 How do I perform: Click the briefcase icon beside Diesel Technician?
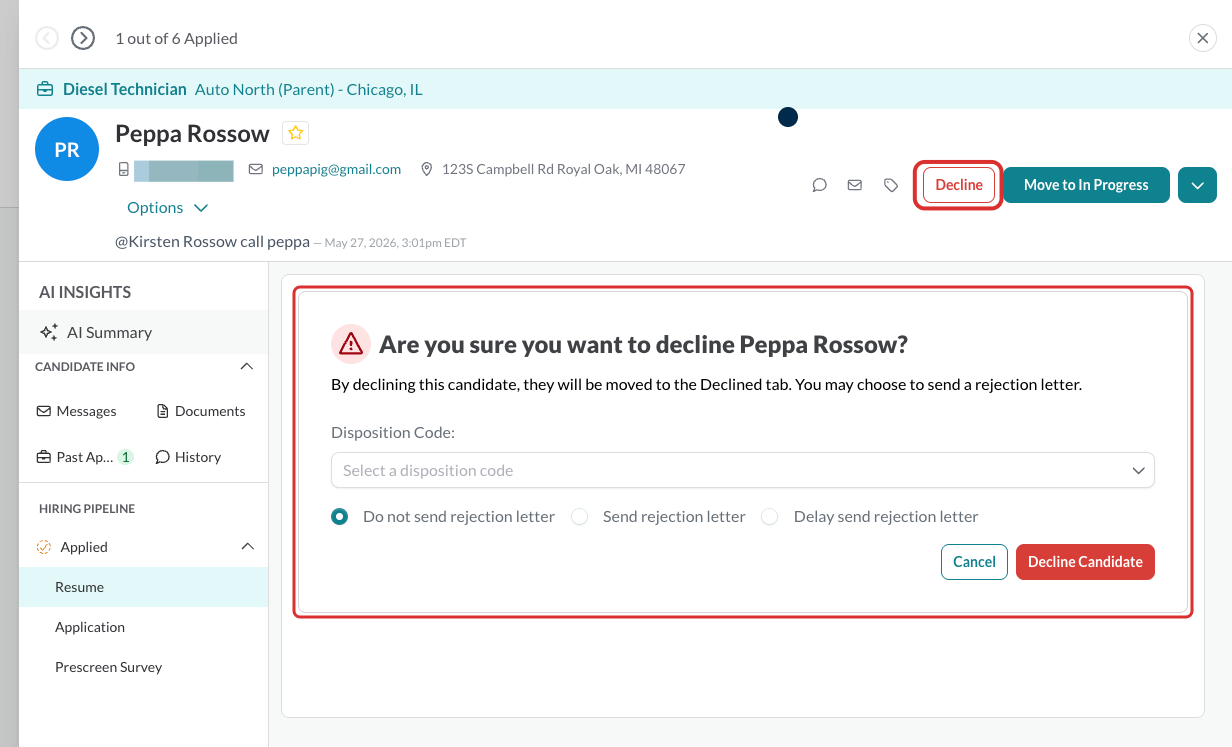pyautogui.click(x=45, y=90)
